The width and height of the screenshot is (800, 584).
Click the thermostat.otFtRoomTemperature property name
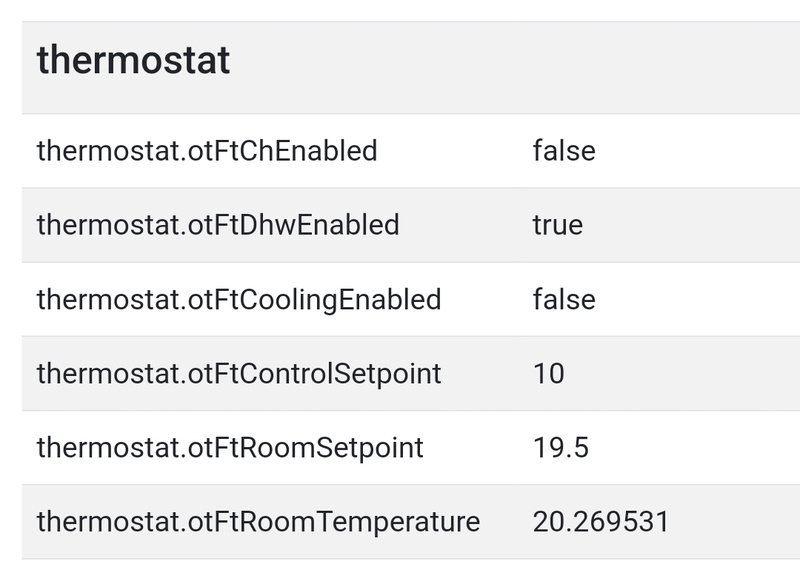257,521
